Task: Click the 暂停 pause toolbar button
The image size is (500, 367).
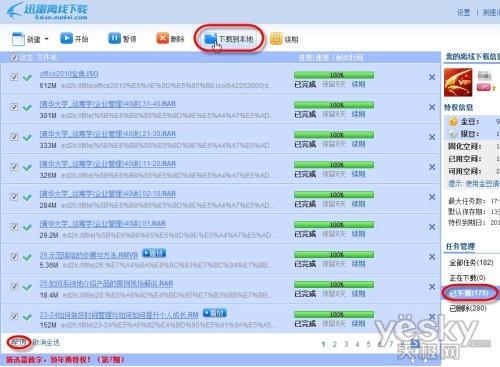Action: coord(122,39)
